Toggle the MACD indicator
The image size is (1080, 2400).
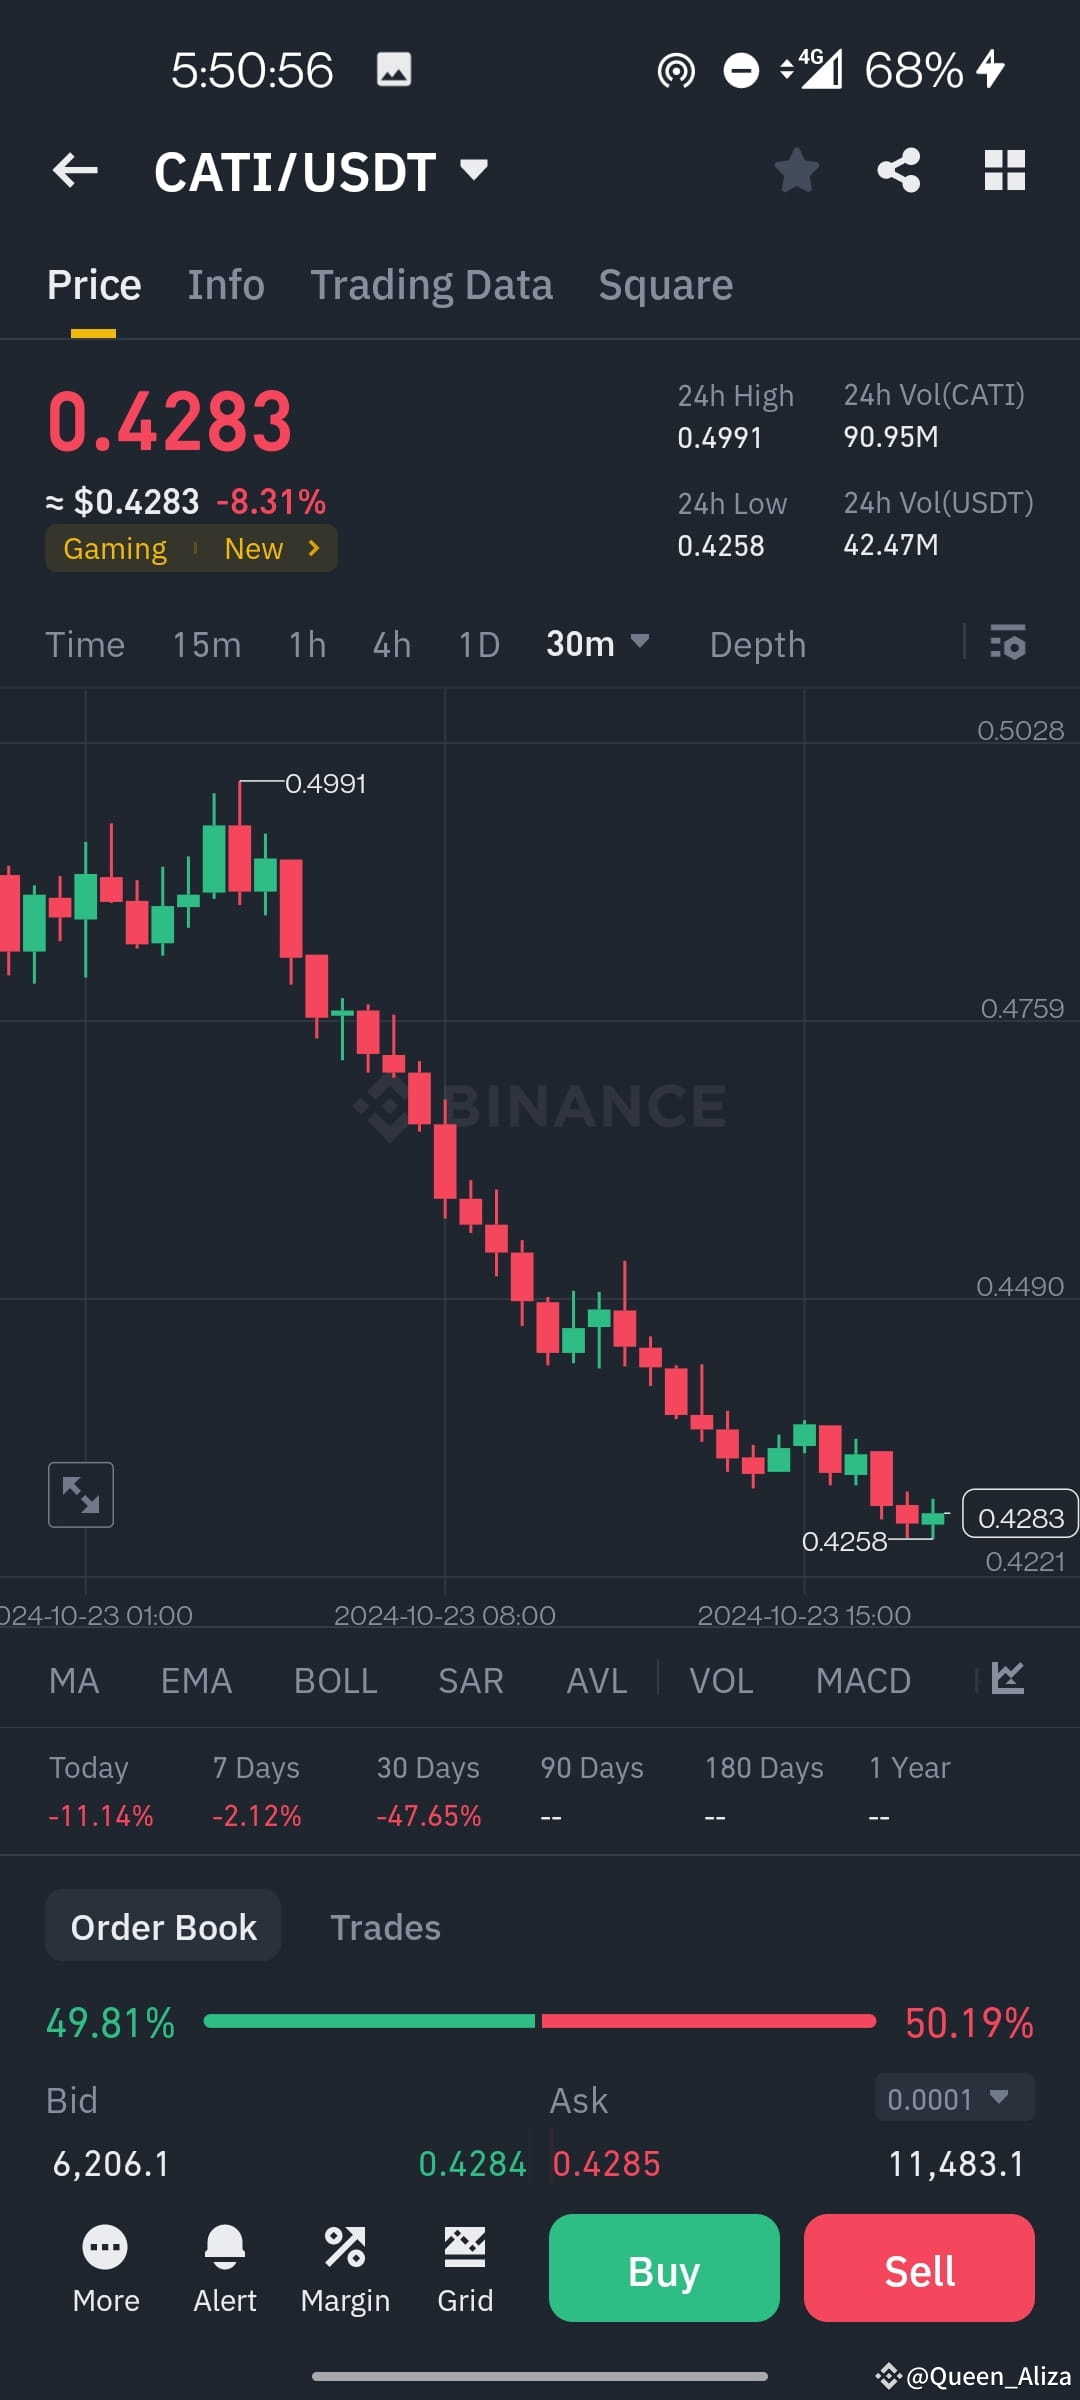[x=863, y=1680]
